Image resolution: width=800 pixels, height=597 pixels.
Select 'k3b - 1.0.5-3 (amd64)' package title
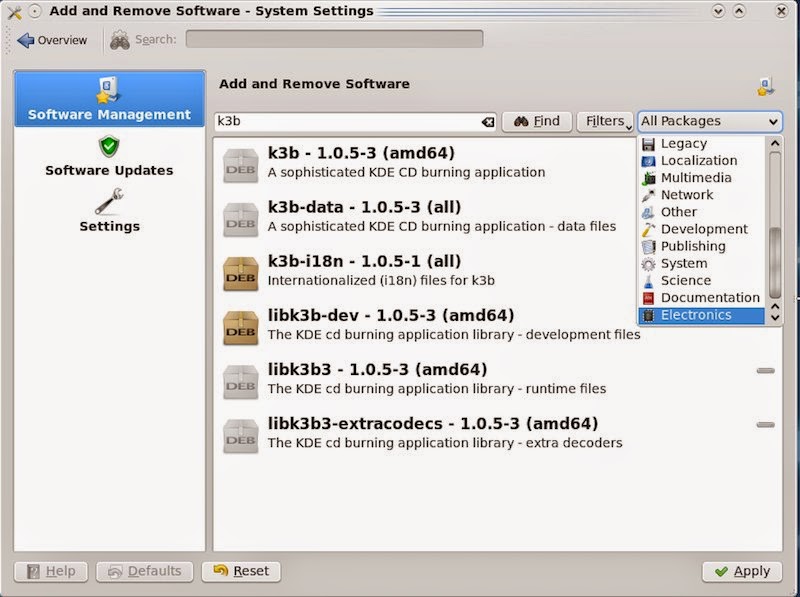click(x=361, y=153)
